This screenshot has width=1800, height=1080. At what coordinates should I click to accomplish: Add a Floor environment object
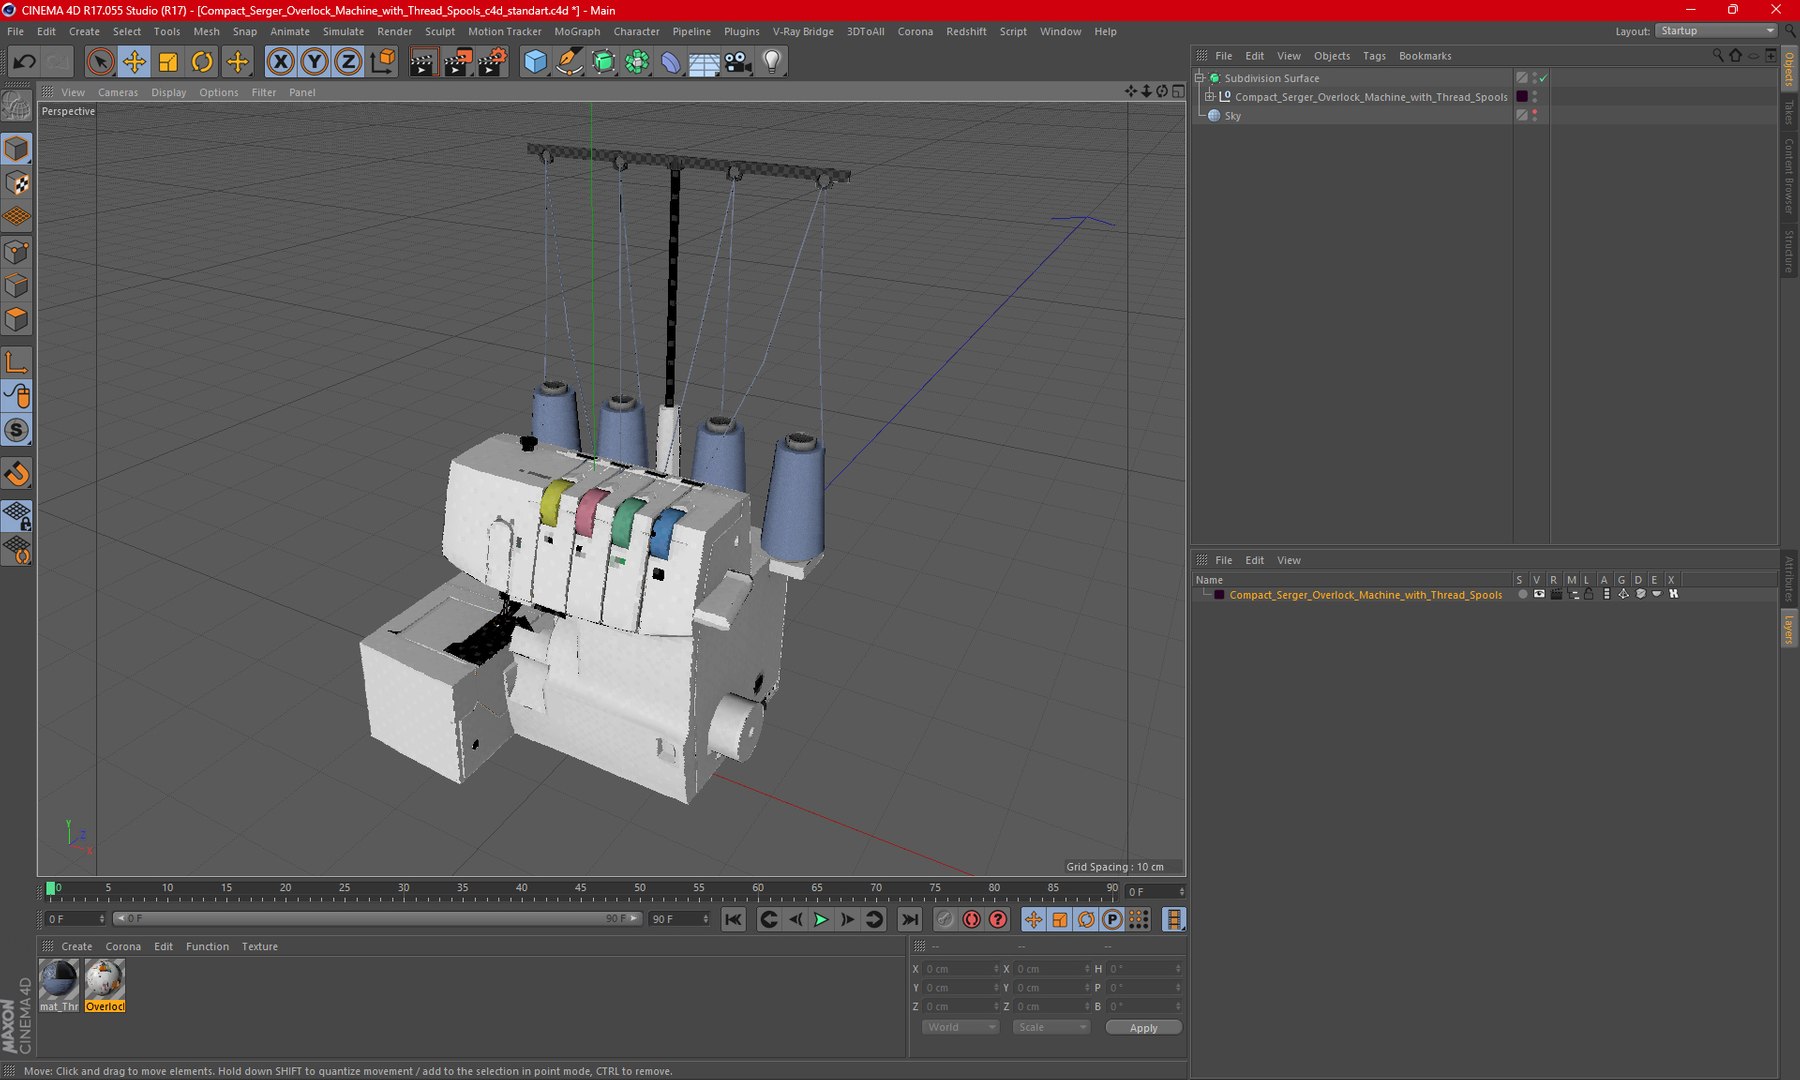pyautogui.click(x=704, y=62)
